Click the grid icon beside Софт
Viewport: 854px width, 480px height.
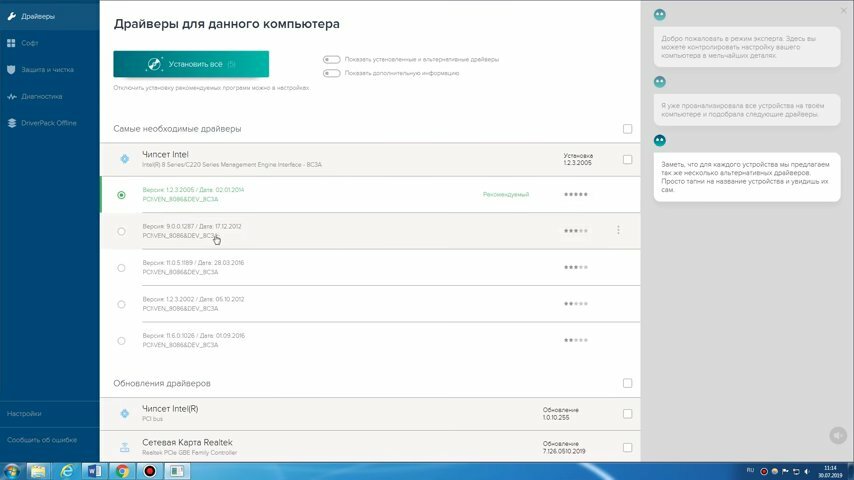11,42
